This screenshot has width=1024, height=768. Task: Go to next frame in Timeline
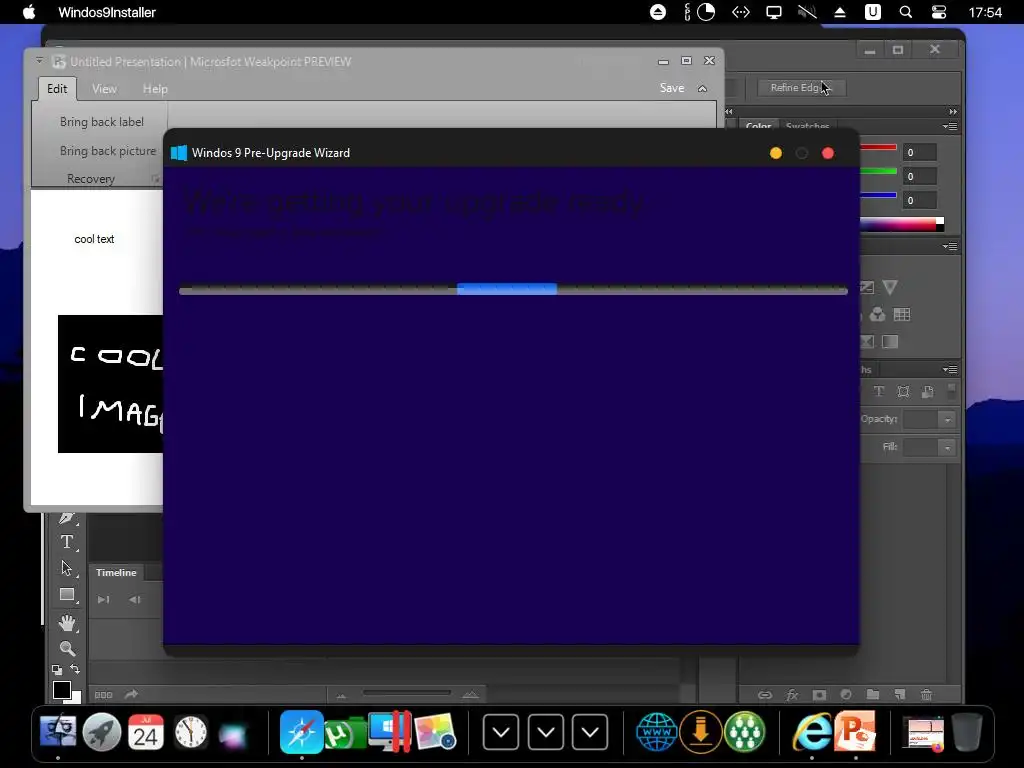pyautogui.click(x=103, y=600)
